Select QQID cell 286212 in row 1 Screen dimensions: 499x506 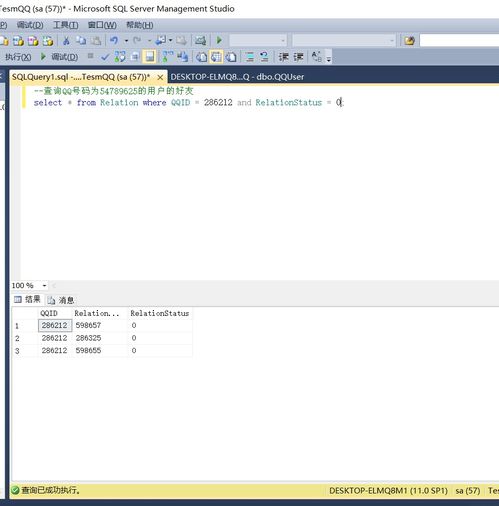[x=55, y=325]
